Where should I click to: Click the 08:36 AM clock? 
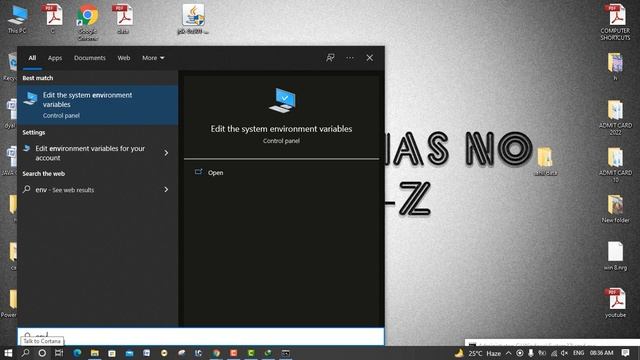(x=601, y=353)
